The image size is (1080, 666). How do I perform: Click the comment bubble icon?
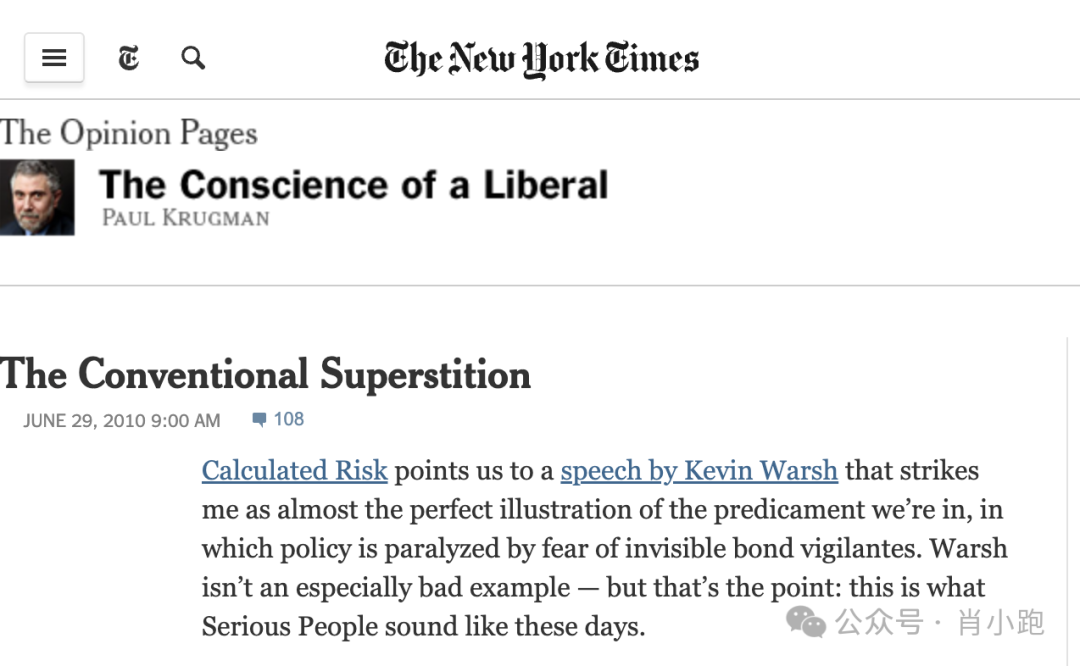(x=260, y=419)
